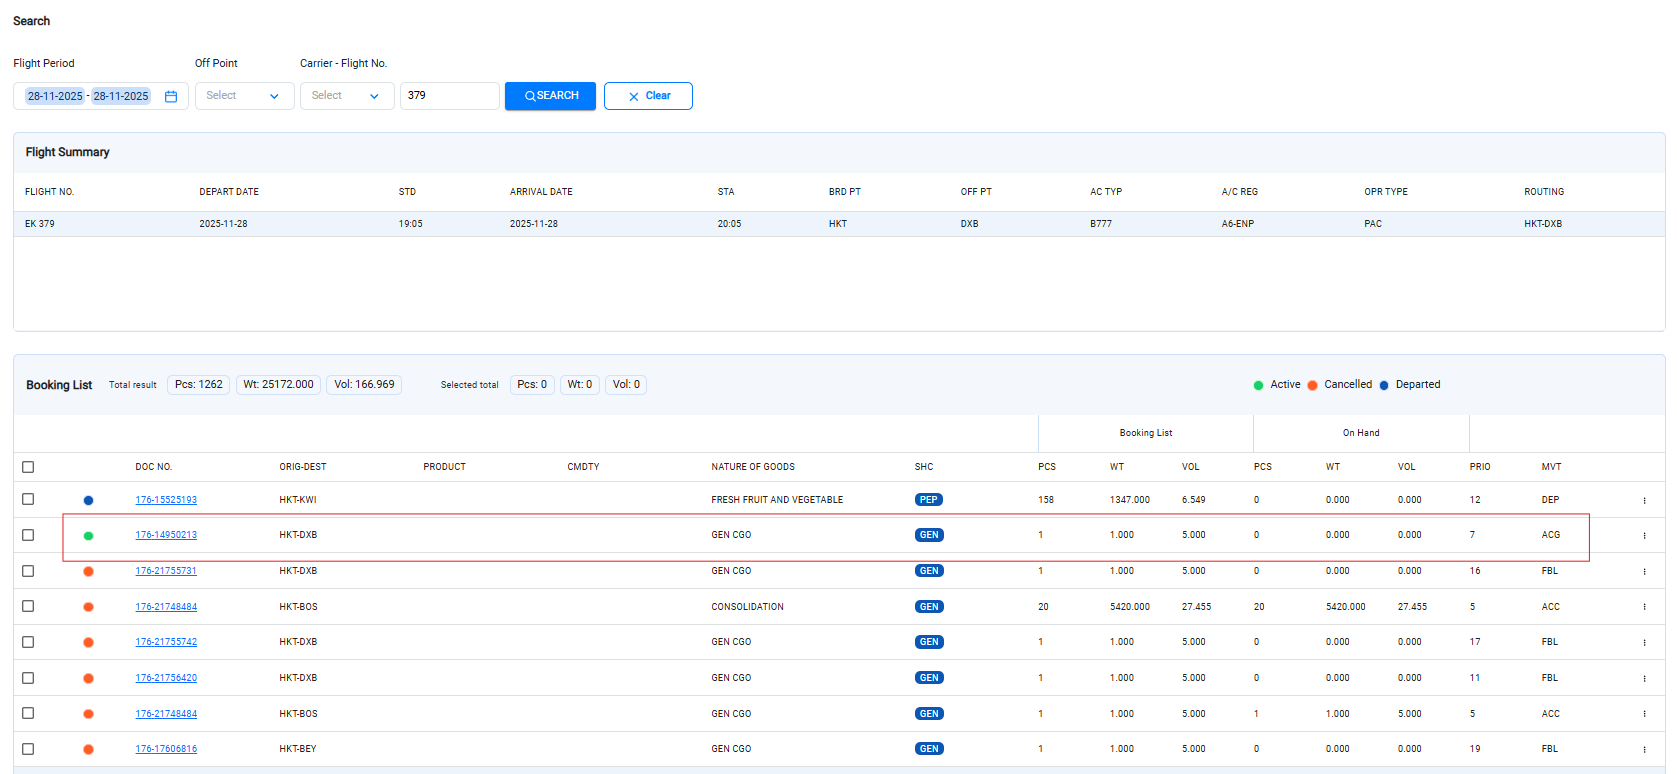
Task: Sort by the DOC NO. column header
Action: tap(154, 467)
